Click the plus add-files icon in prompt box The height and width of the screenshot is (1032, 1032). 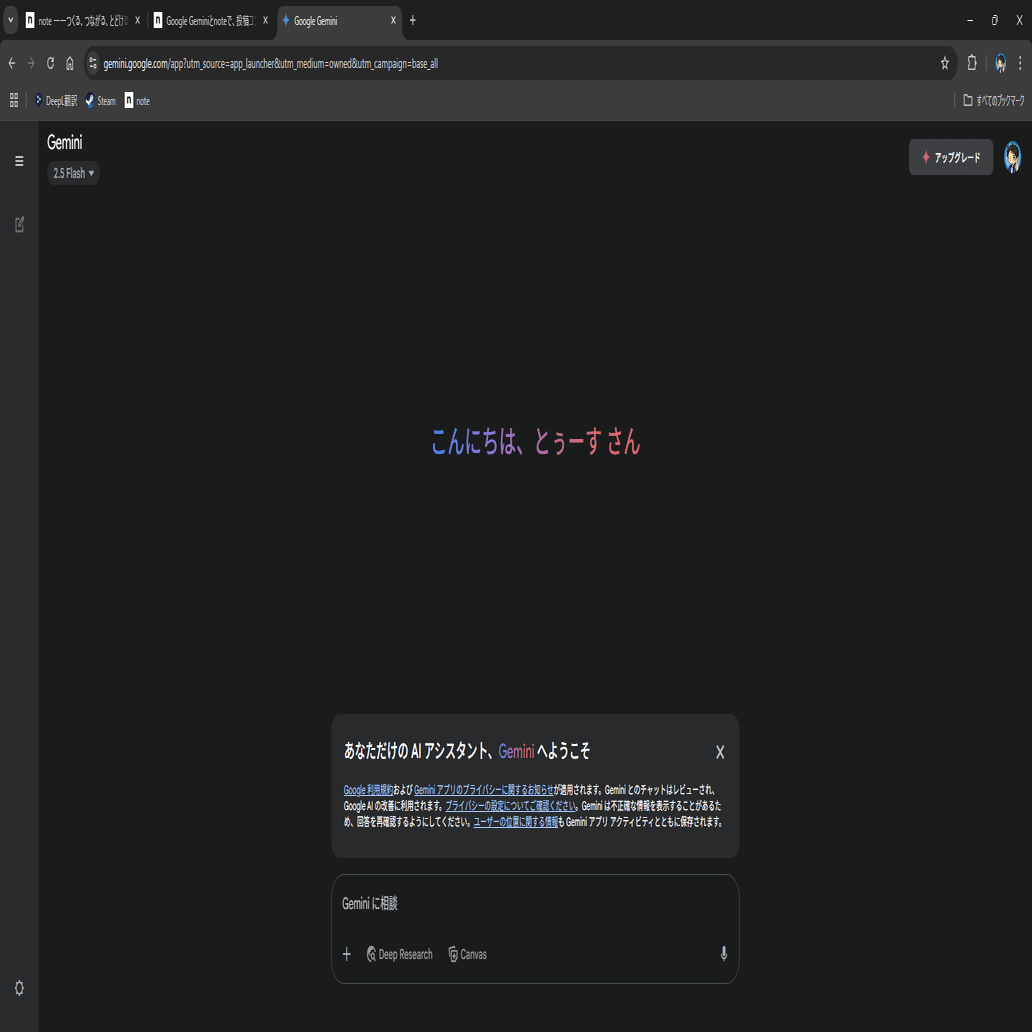347,954
